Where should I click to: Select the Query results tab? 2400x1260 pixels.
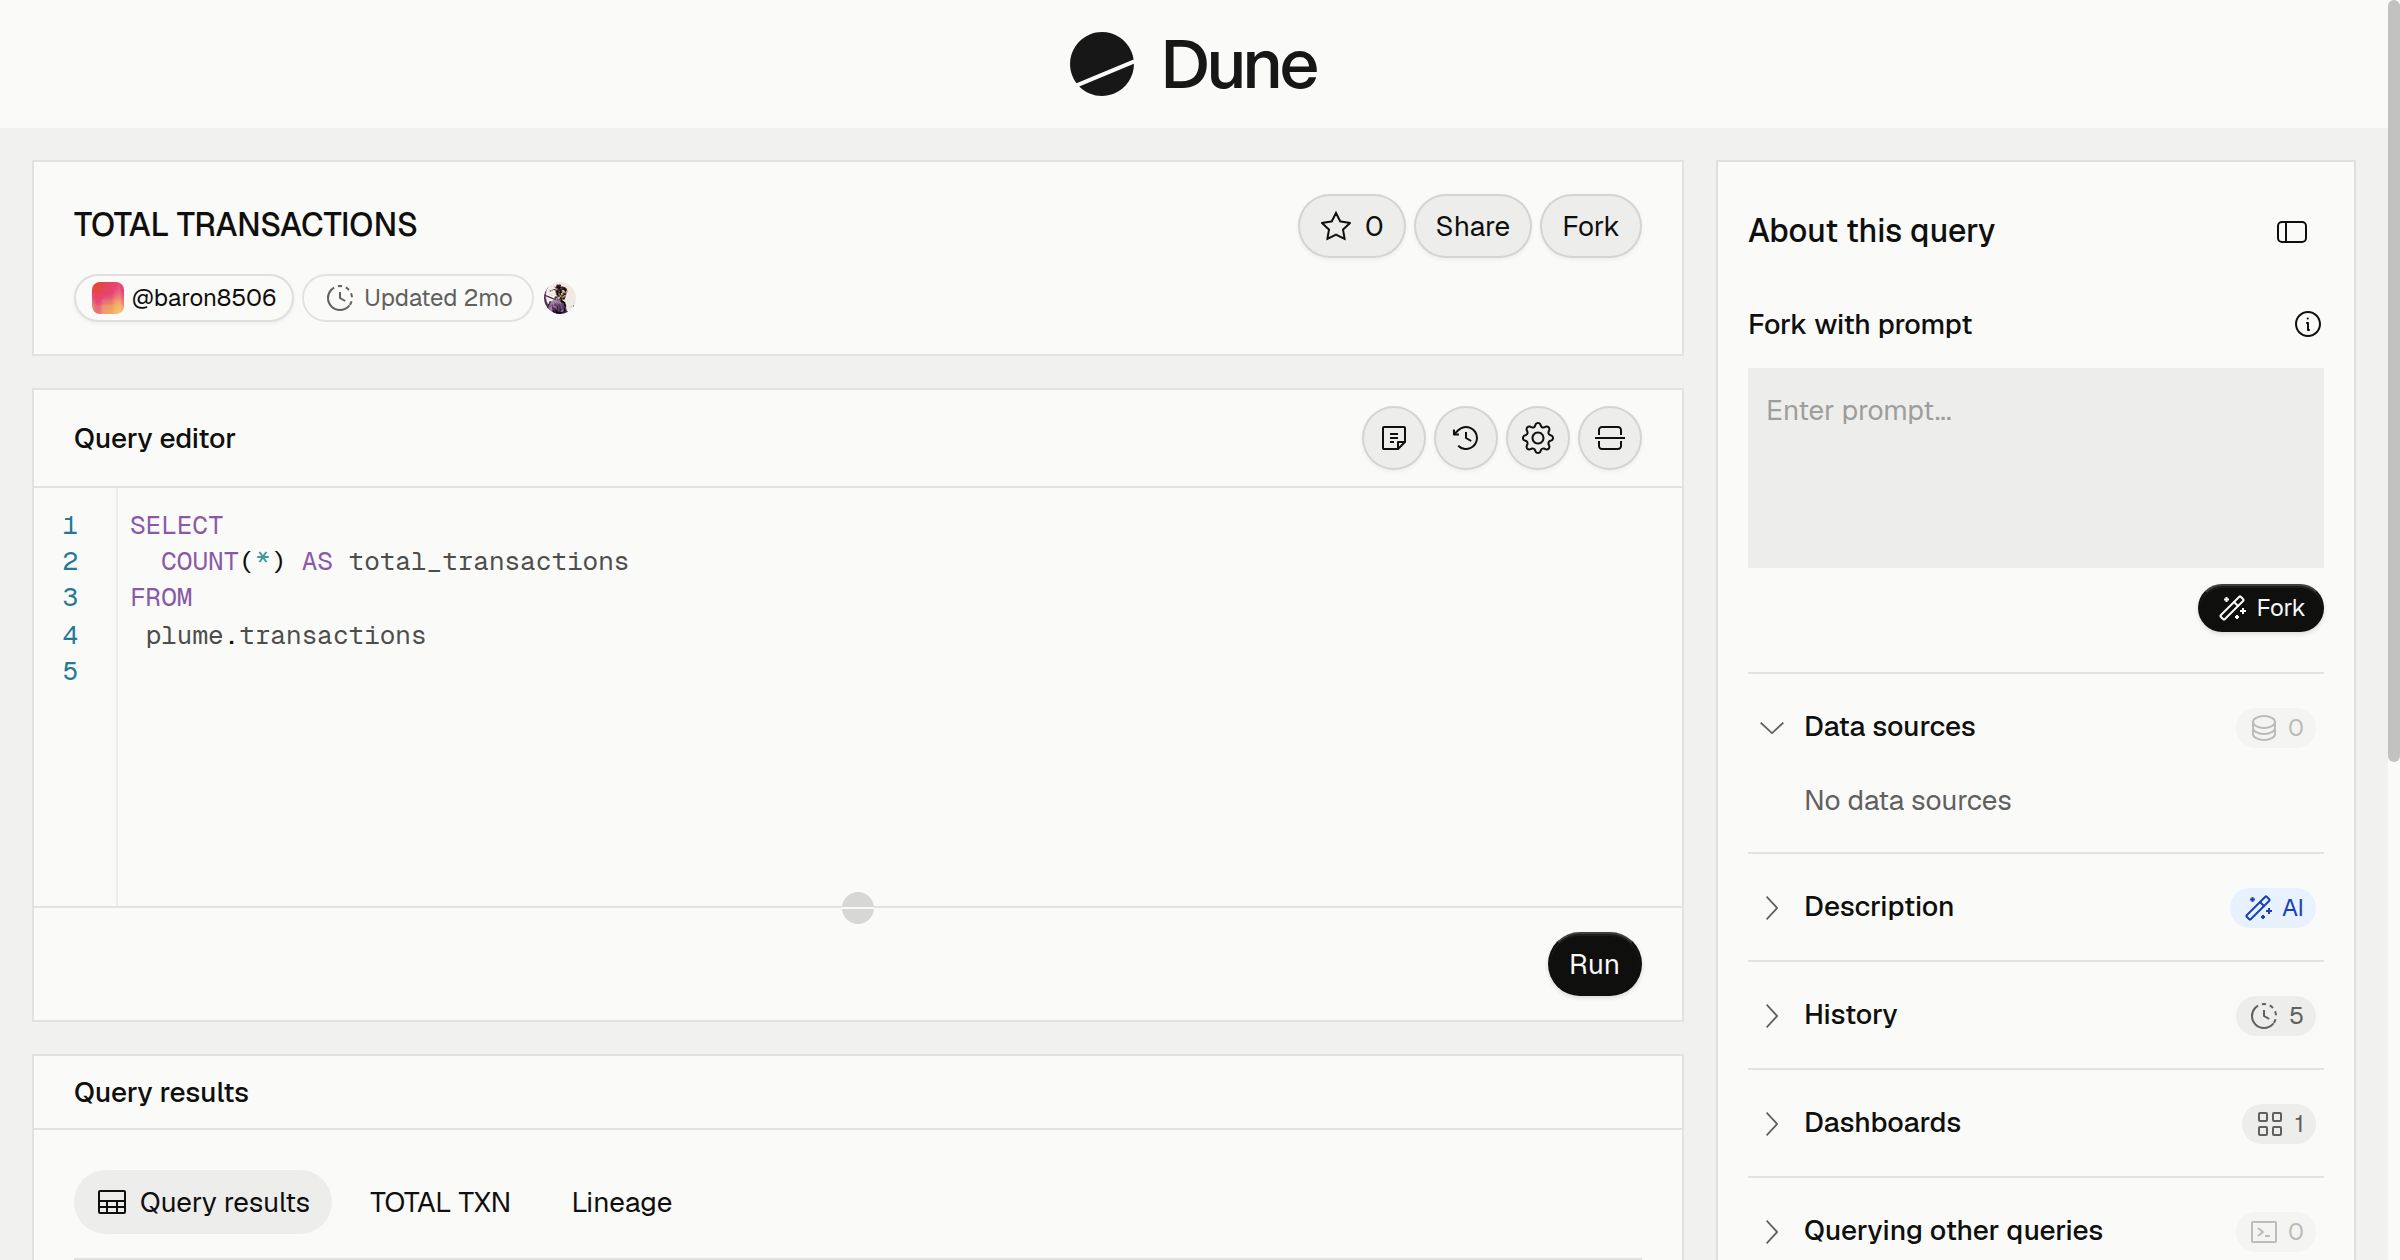tap(203, 1202)
